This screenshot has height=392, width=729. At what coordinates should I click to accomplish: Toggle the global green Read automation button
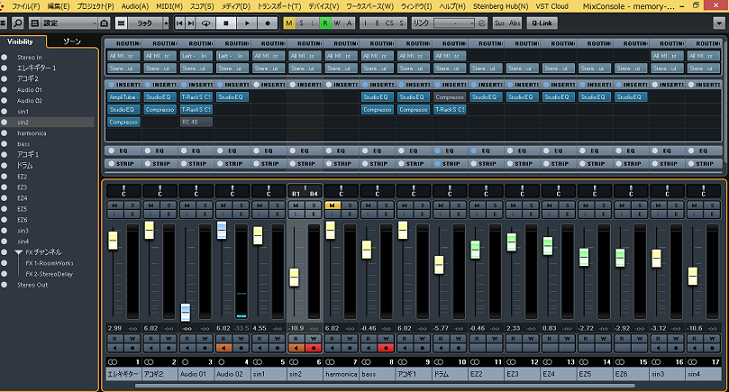(325, 23)
